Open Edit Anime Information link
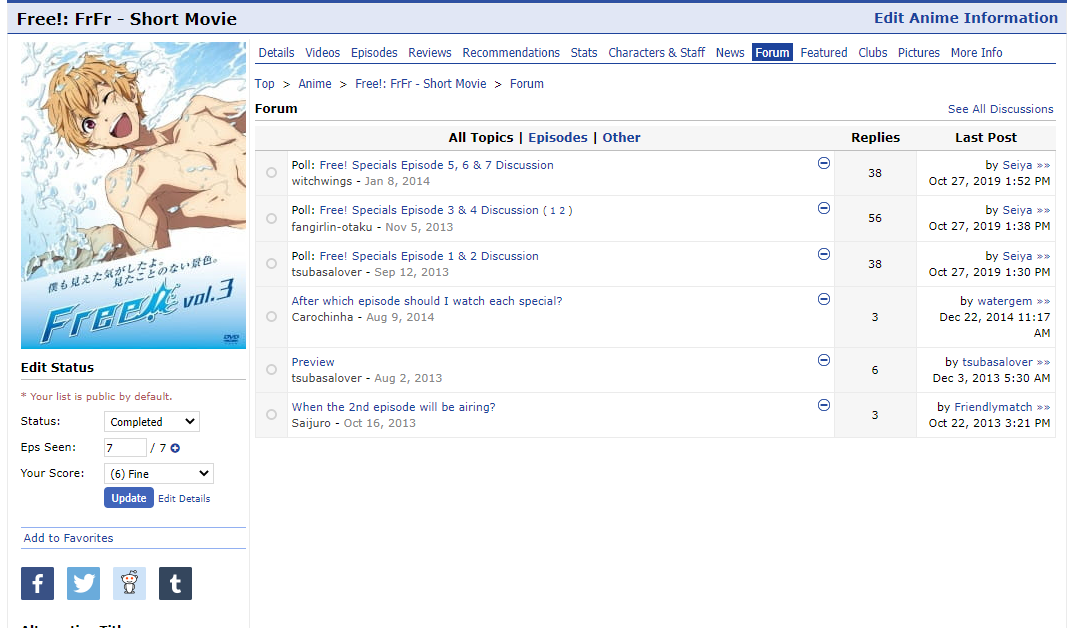The image size is (1086, 628). click(x=965, y=18)
